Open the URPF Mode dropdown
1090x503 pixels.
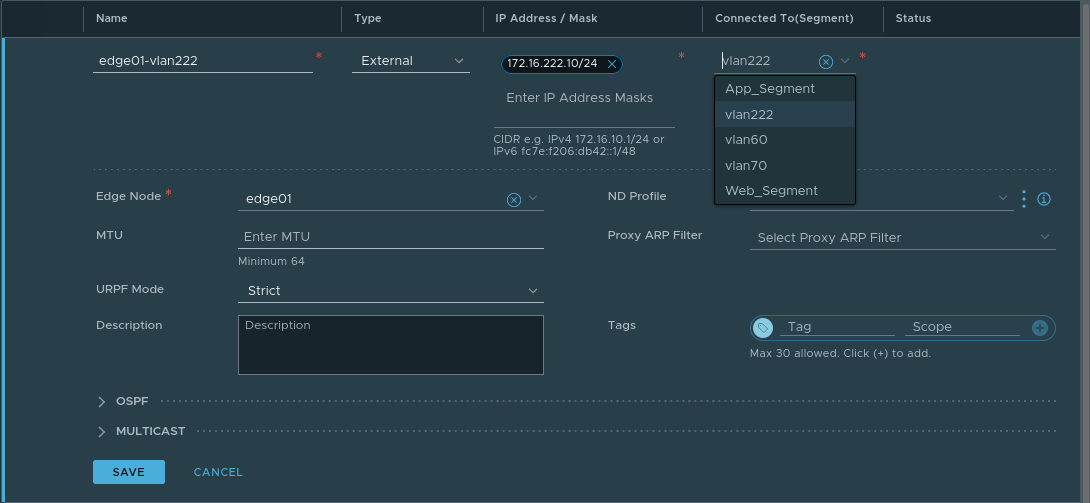click(390, 291)
